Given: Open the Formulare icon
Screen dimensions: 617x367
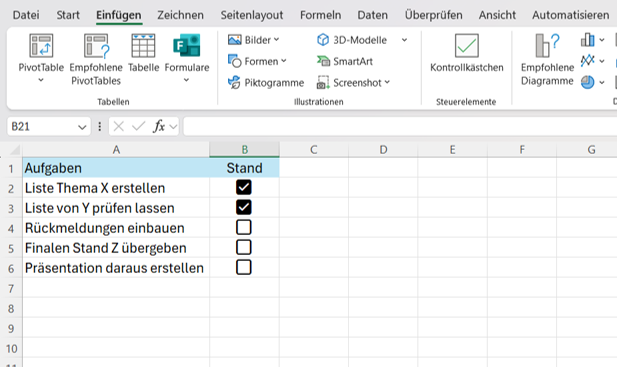Looking at the screenshot, I should coord(187,46).
